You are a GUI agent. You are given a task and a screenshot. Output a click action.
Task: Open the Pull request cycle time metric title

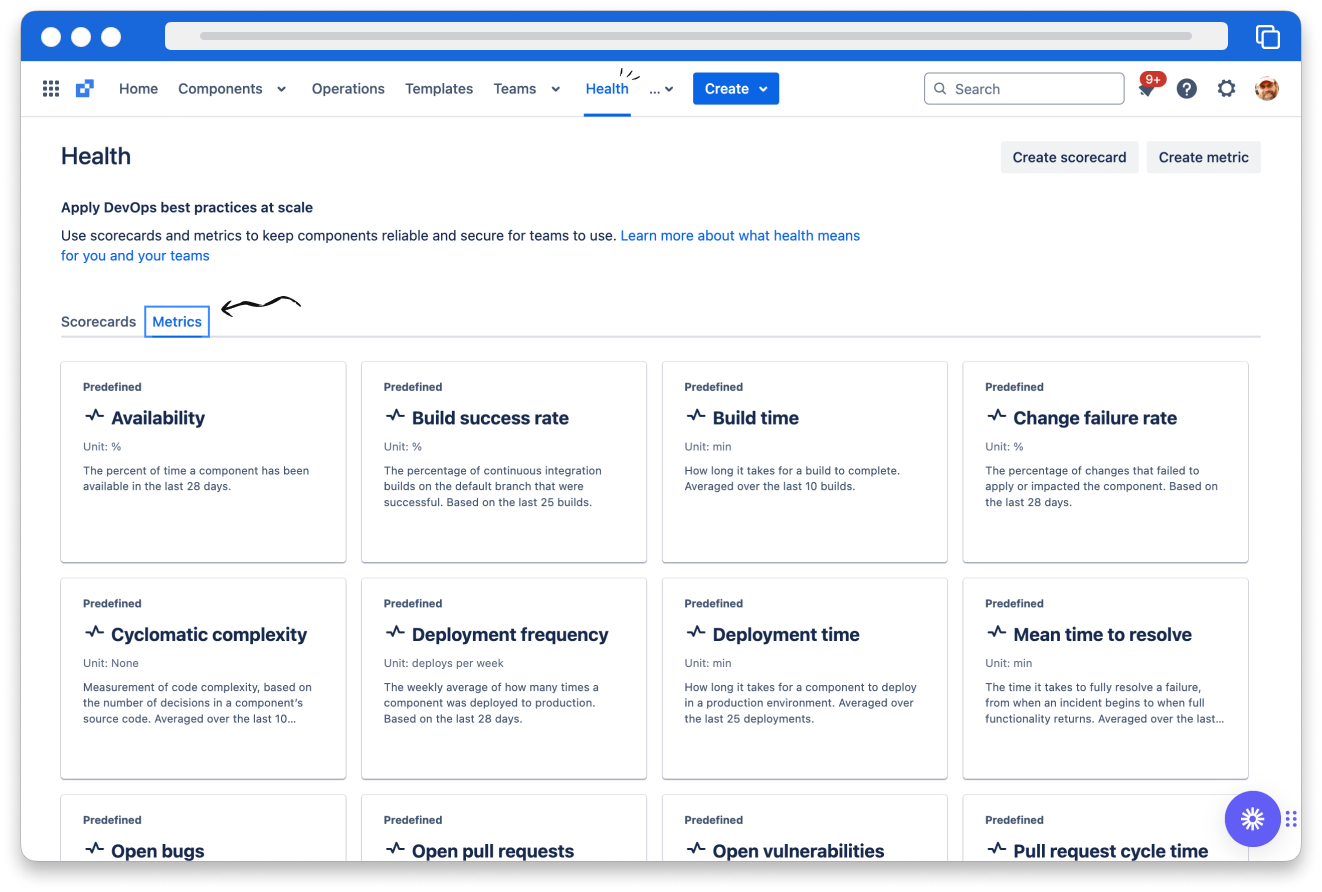point(1110,851)
